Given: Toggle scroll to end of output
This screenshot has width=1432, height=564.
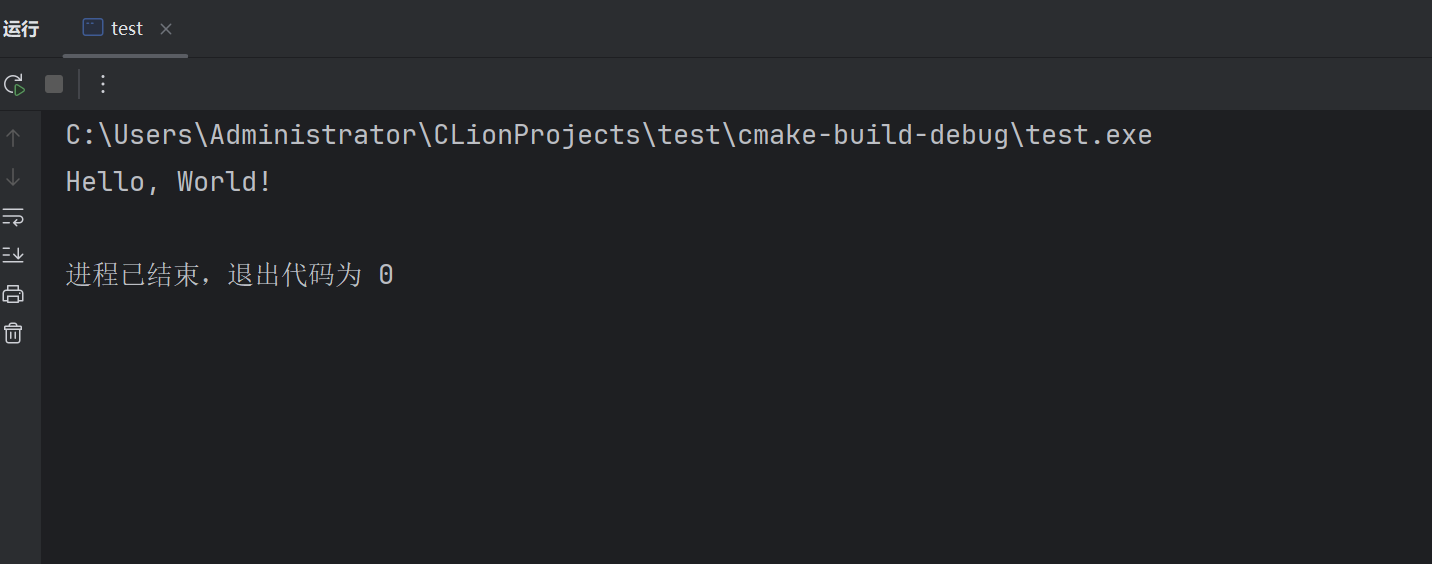Looking at the screenshot, I should (x=13, y=255).
